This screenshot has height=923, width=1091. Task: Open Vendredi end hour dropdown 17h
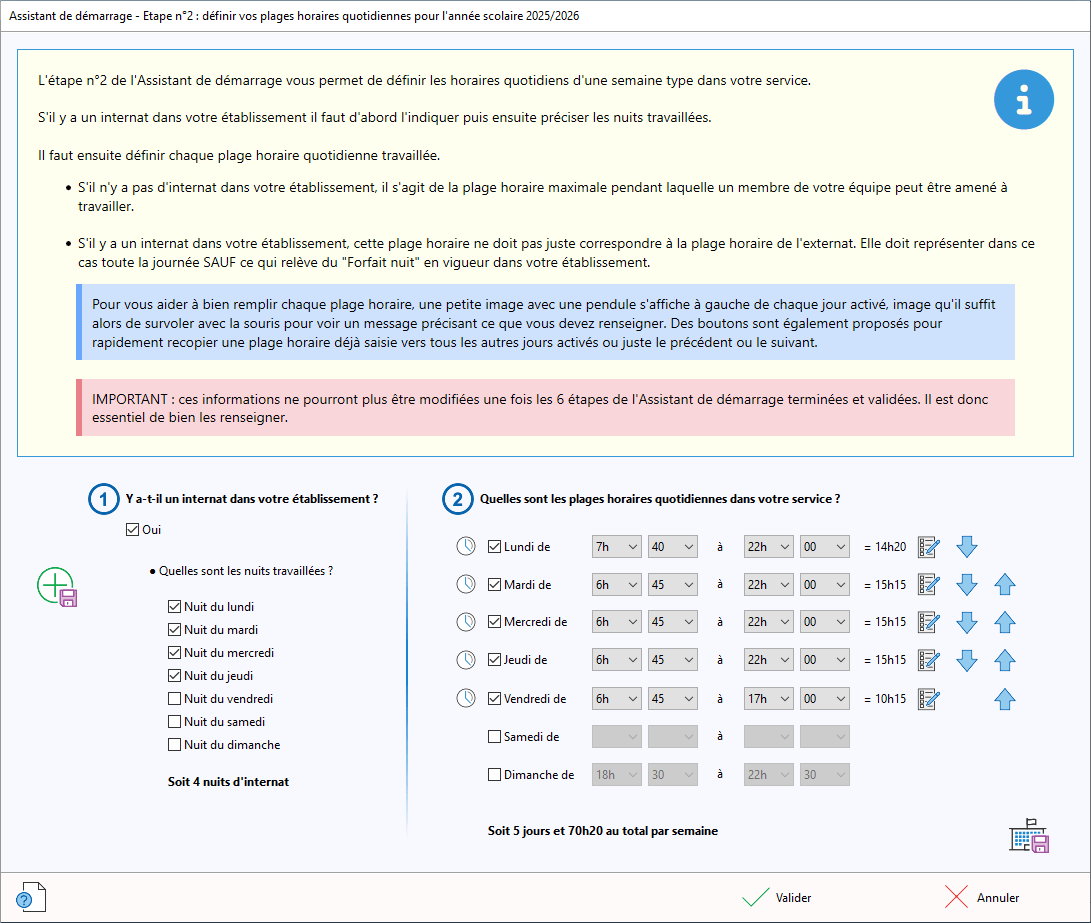coord(768,699)
